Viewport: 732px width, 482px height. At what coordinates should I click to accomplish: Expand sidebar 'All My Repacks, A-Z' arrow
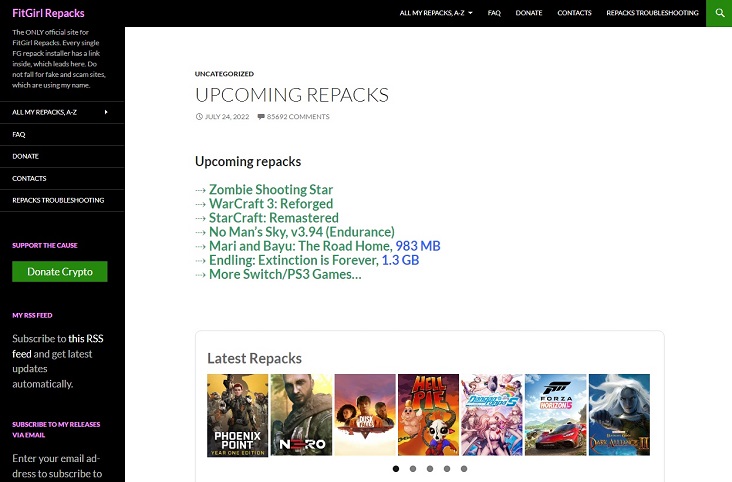click(106, 112)
